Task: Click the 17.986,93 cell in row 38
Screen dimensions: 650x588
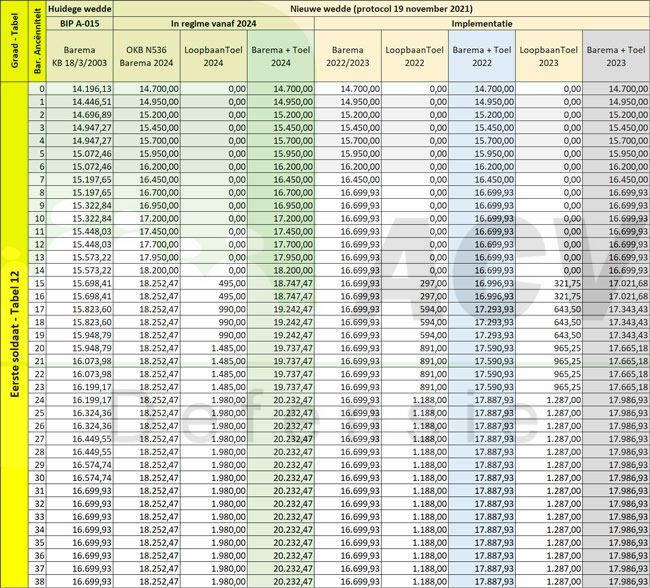Action: [x=616, y=581]
